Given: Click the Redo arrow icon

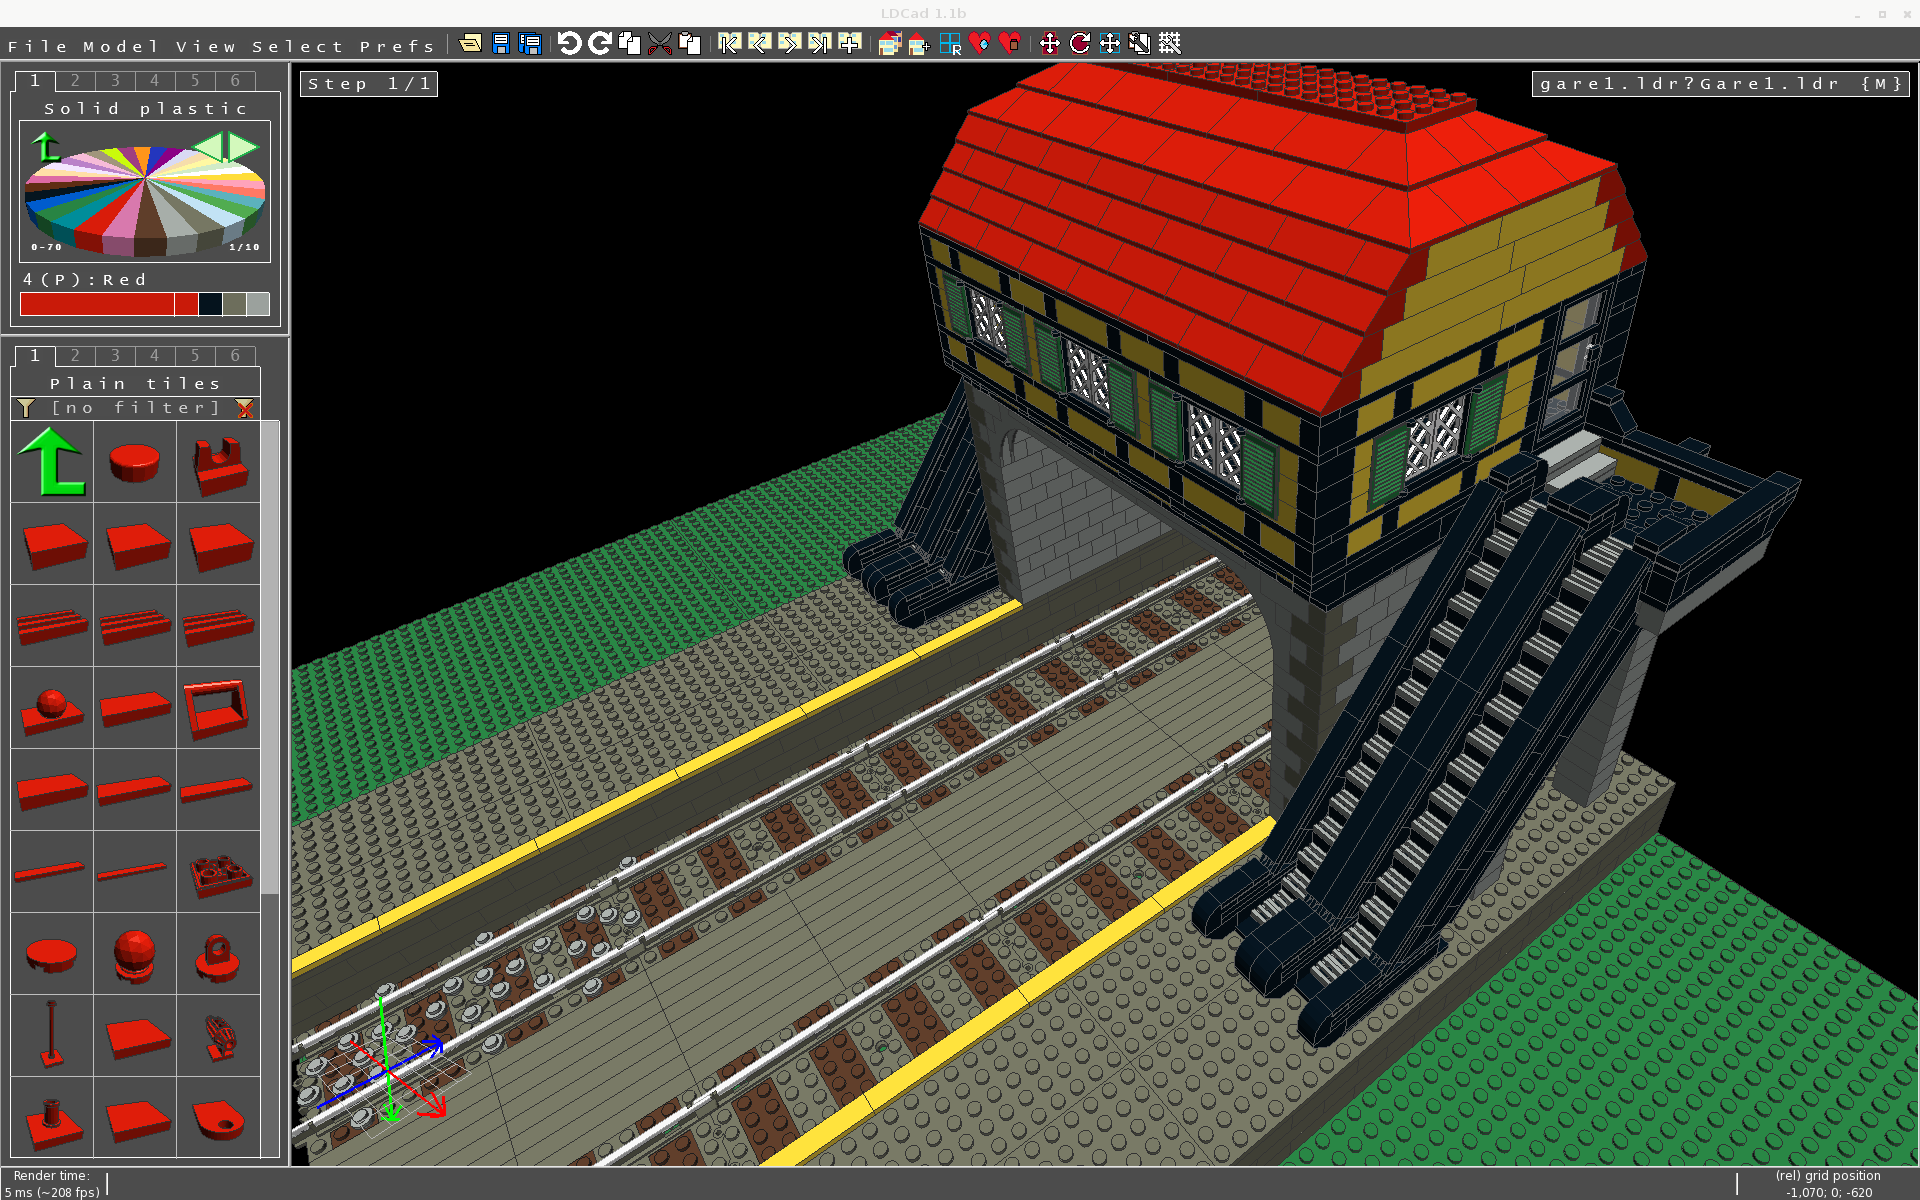Looking at the screenshot, I should (x=600, y=44).
